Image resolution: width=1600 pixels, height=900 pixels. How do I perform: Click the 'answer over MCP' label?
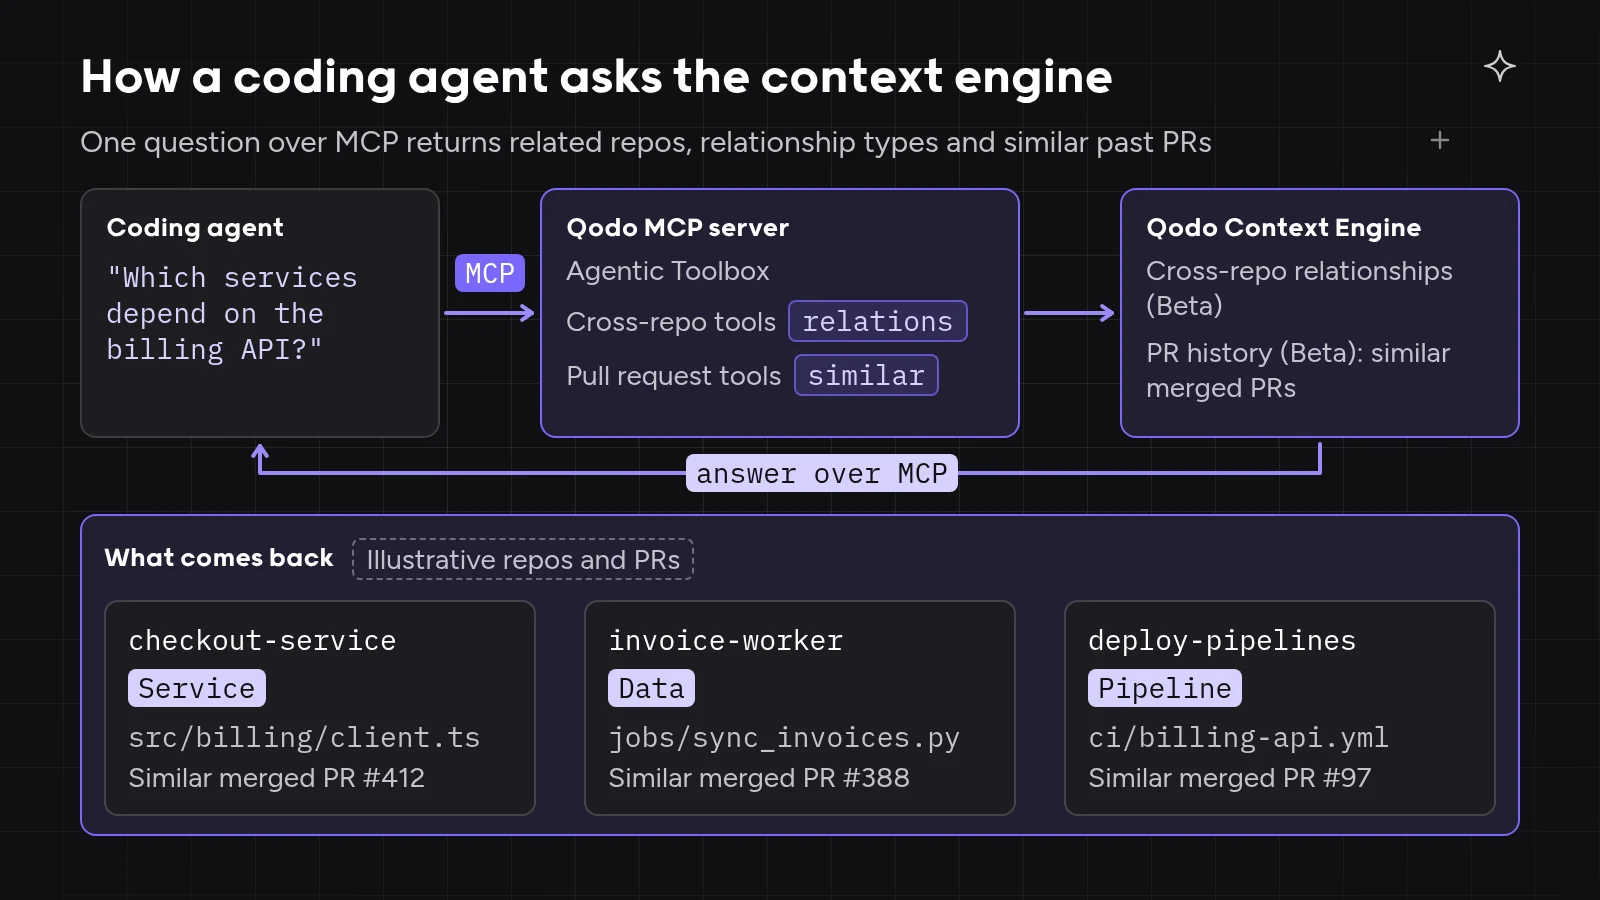pos(822,473)
